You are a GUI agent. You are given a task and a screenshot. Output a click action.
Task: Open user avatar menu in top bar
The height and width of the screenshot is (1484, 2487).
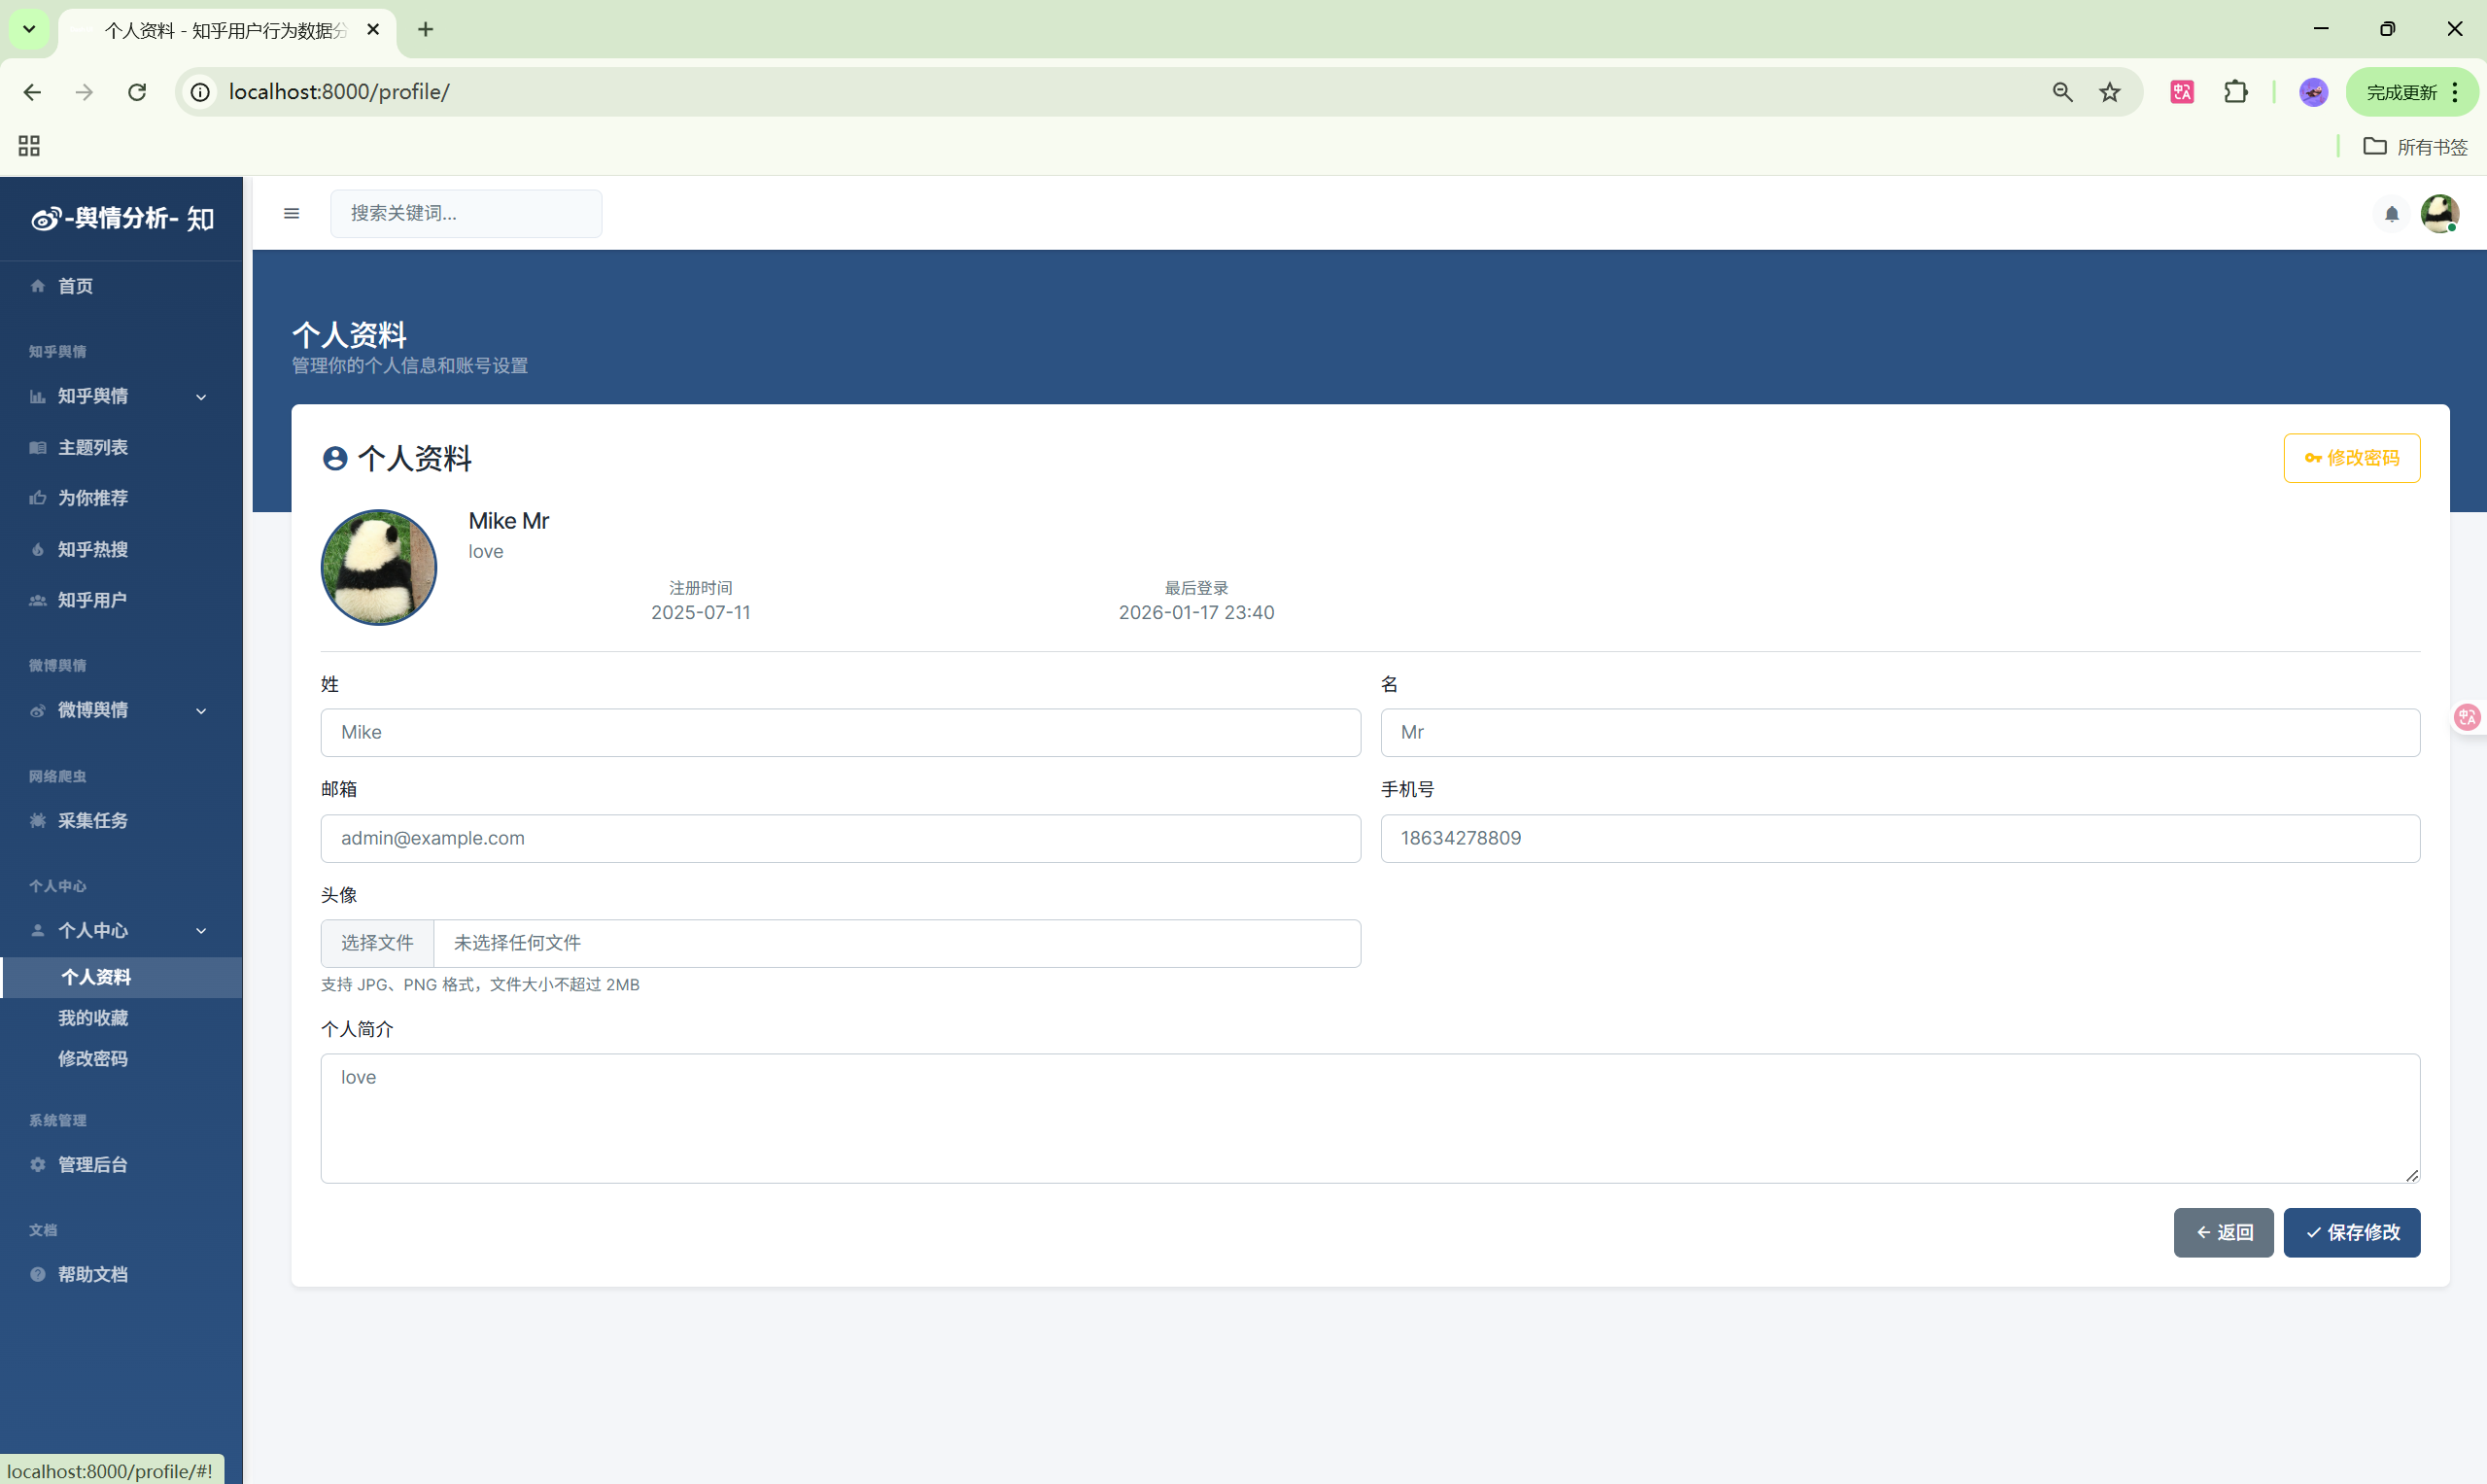pyautogui.click(x=2439, y=213)
